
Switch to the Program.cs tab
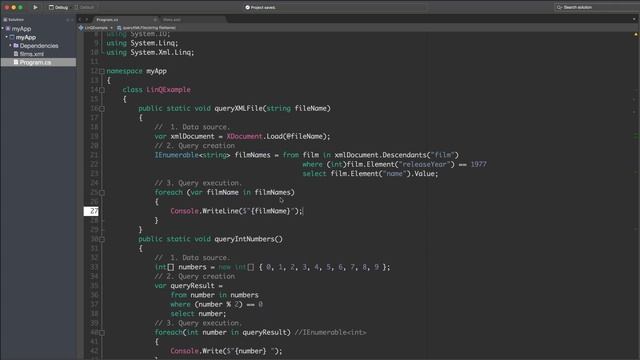click(107, 20)
